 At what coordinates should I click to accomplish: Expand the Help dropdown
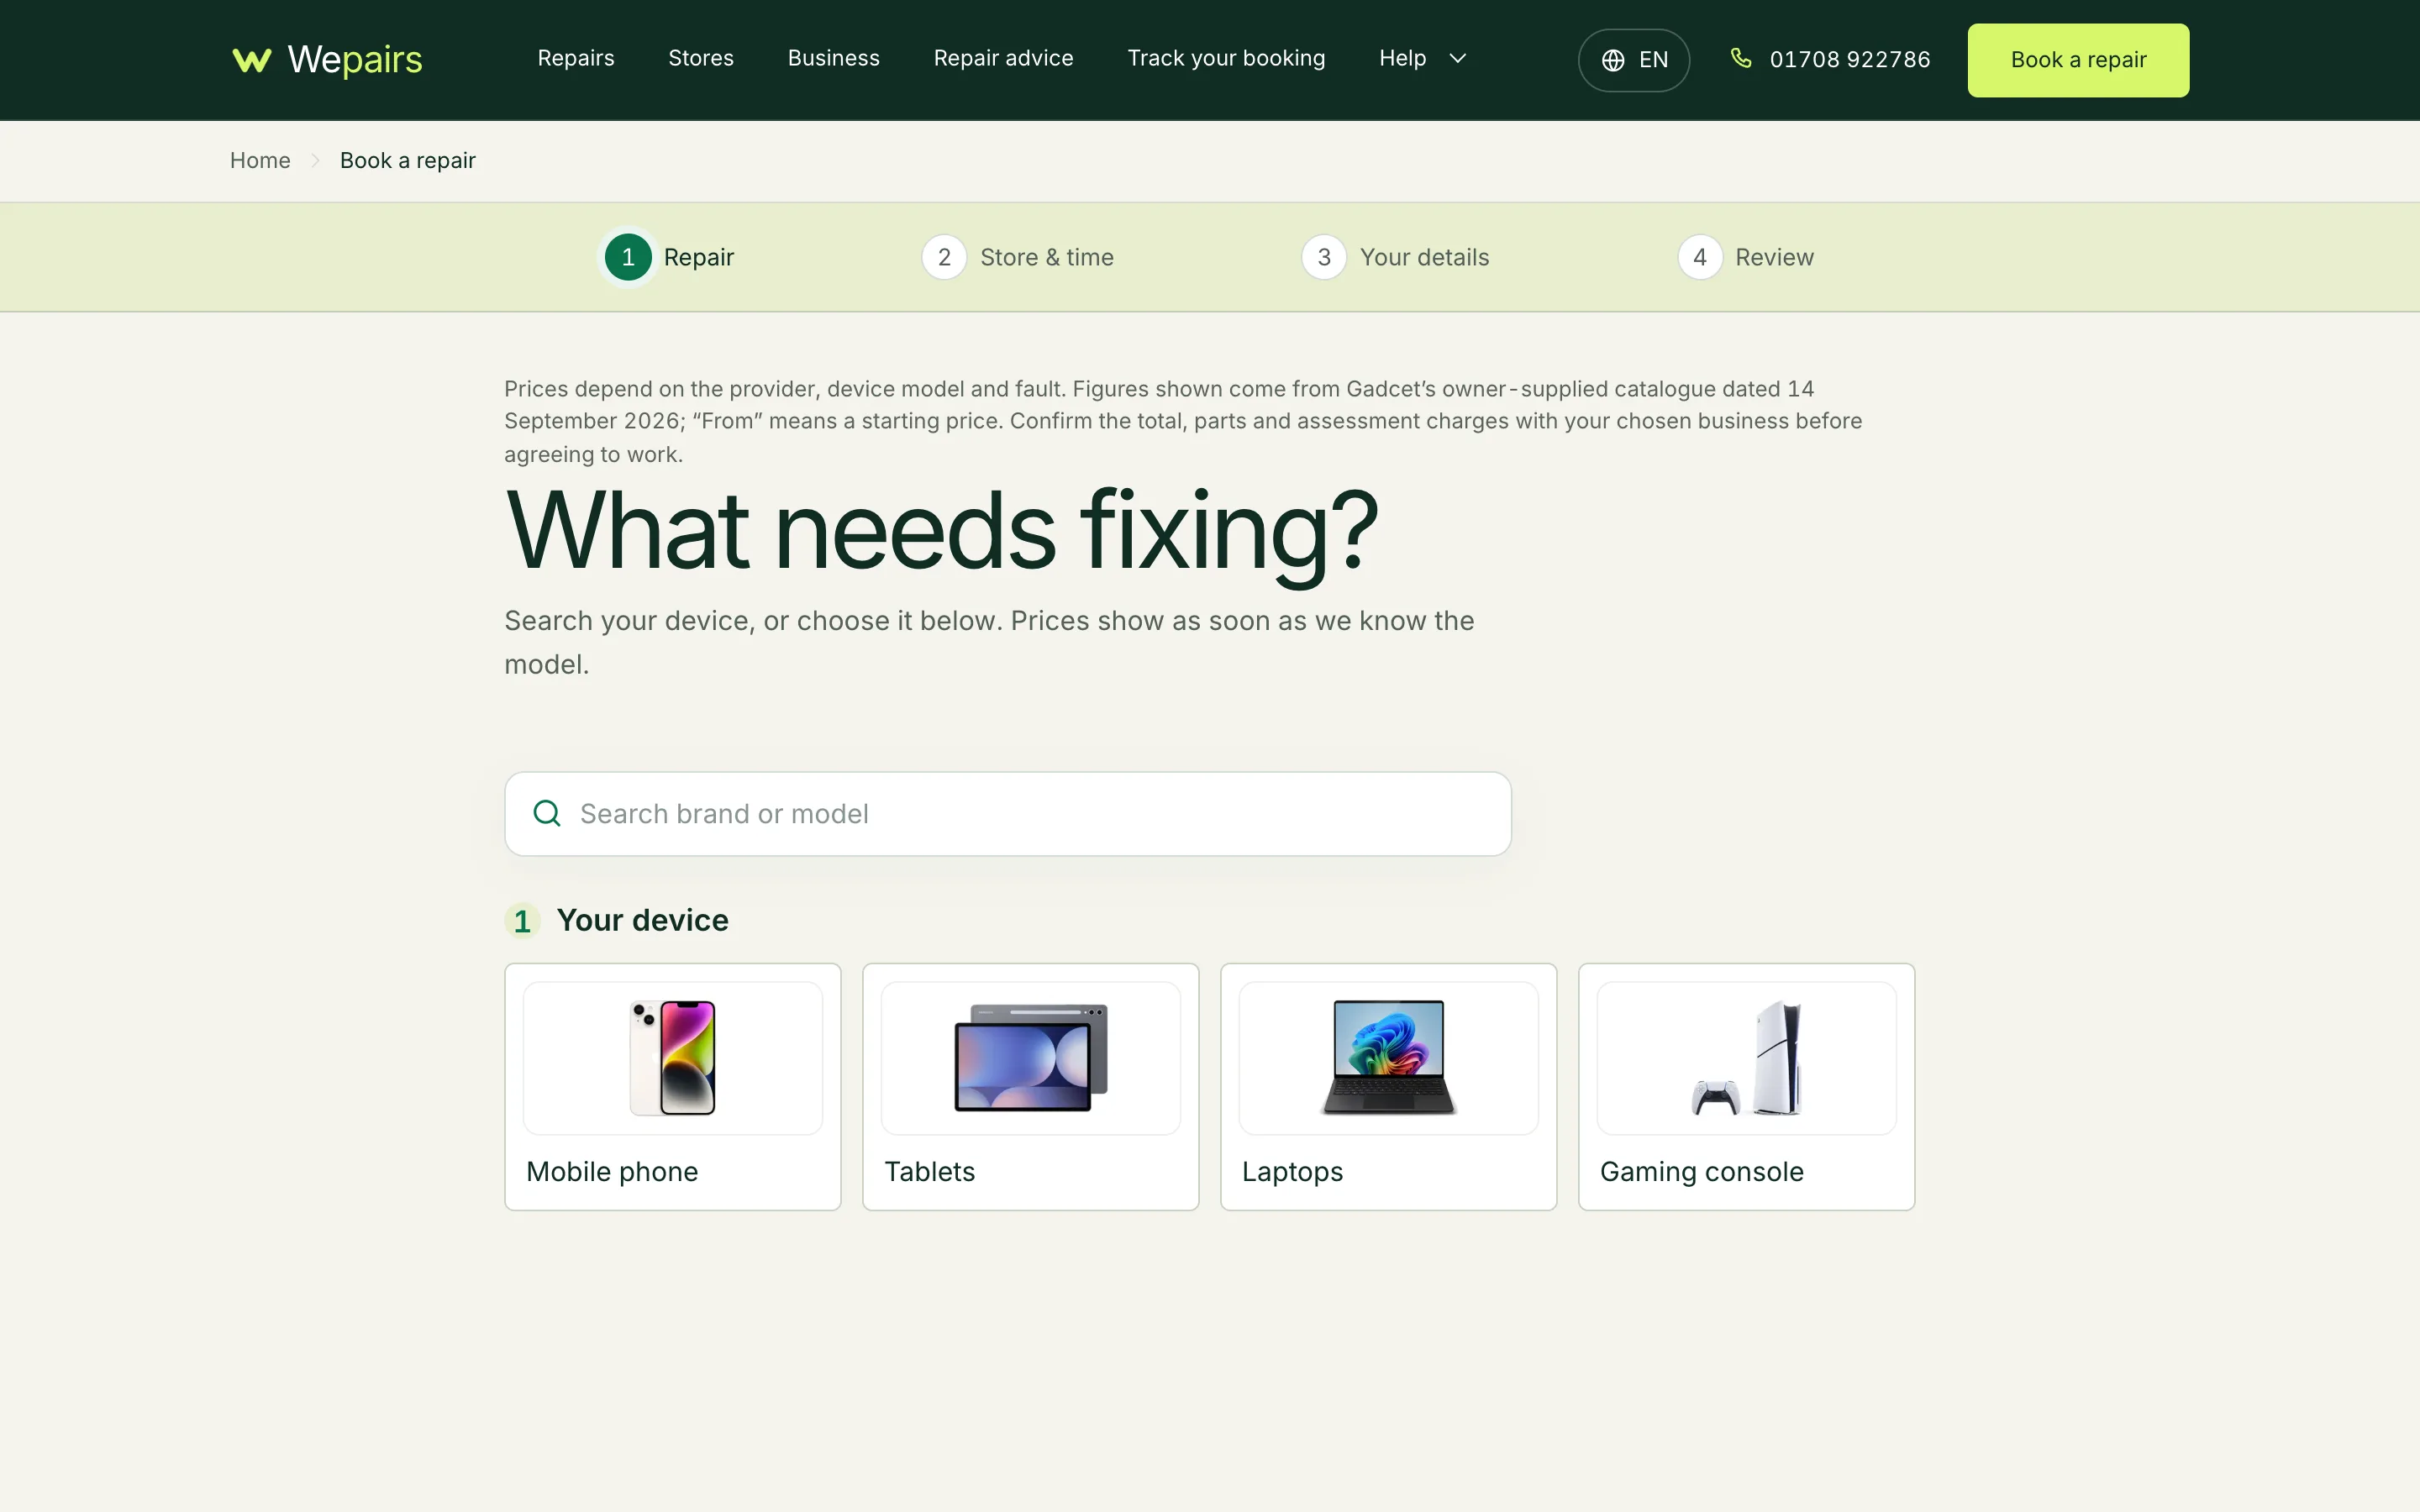coord(1422,58)
